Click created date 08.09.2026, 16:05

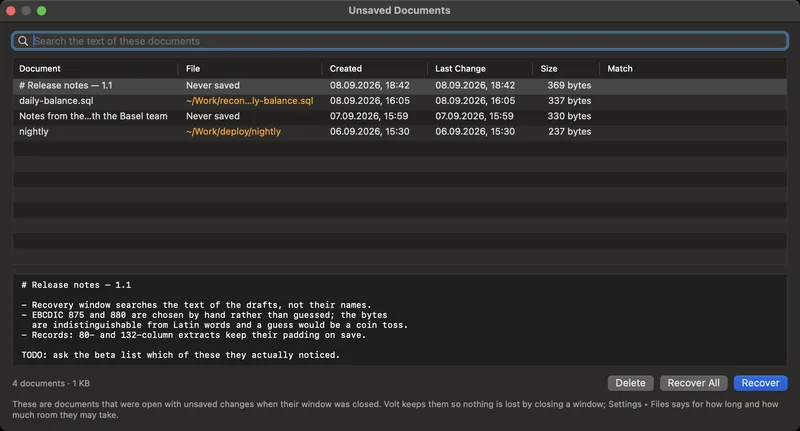369,100
